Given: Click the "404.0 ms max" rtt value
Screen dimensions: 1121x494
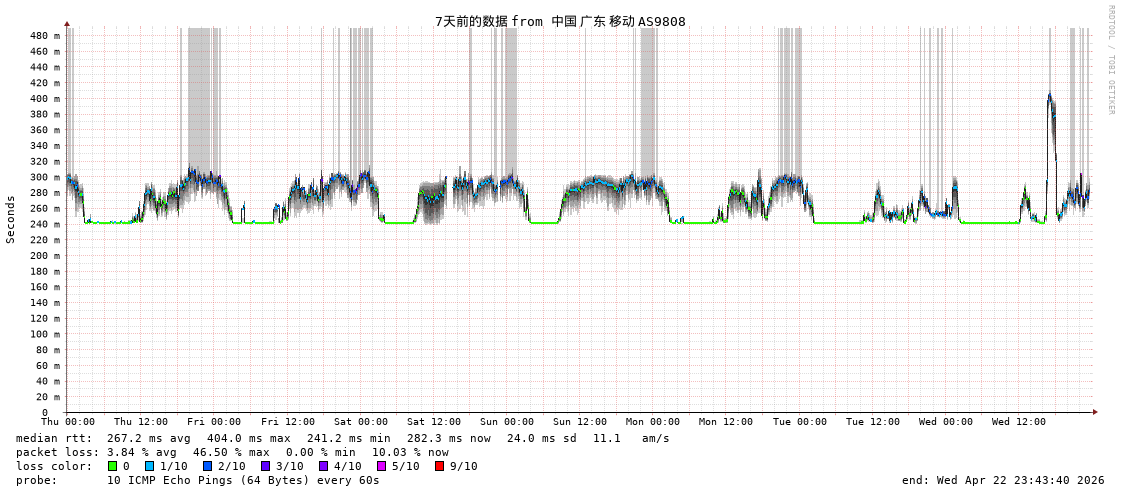Looking at the screenshot, I should click(249, 438).
